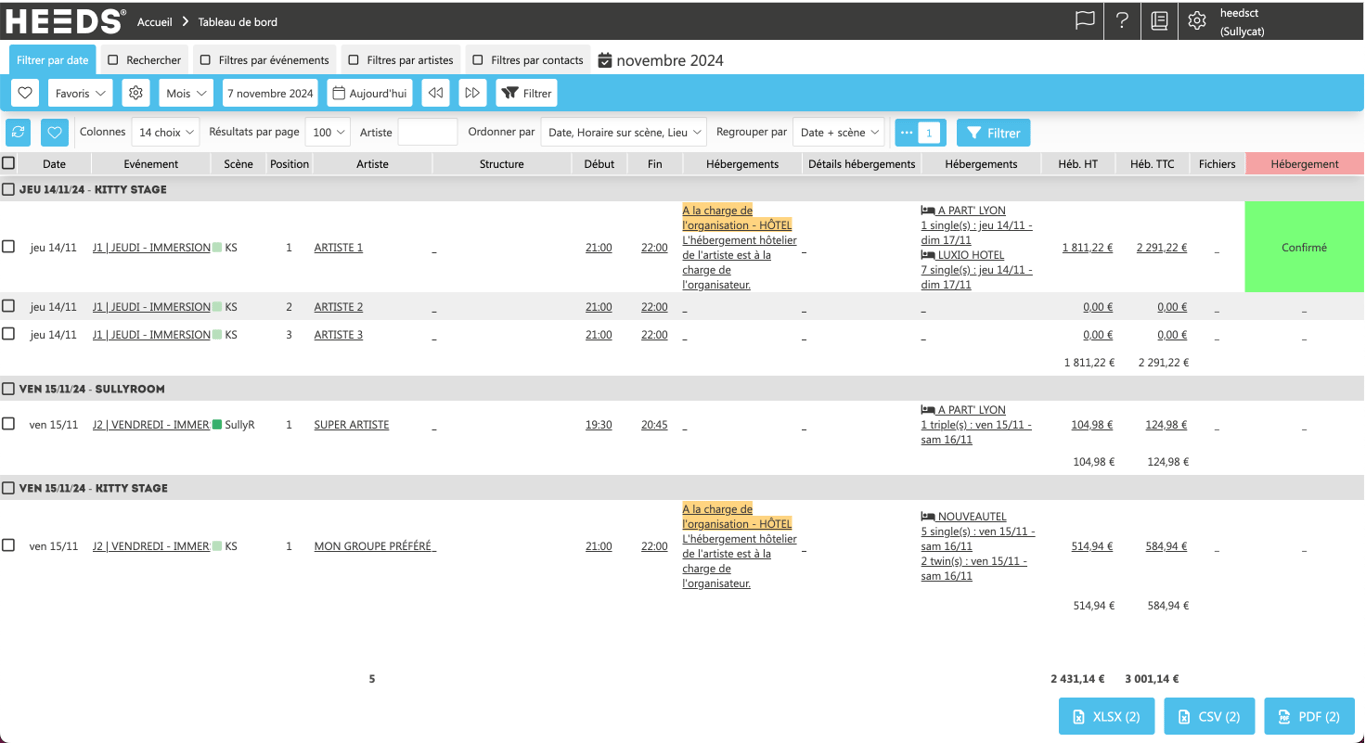
Task: Open the Filtres par événements tab
Action: (265, 60)
